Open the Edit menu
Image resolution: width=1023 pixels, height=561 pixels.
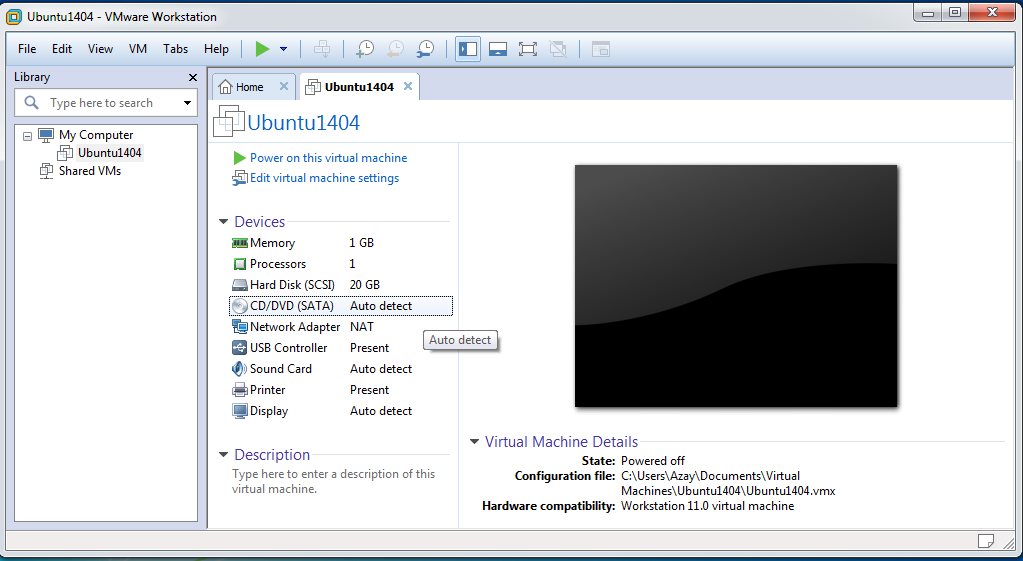click(62, 49)
